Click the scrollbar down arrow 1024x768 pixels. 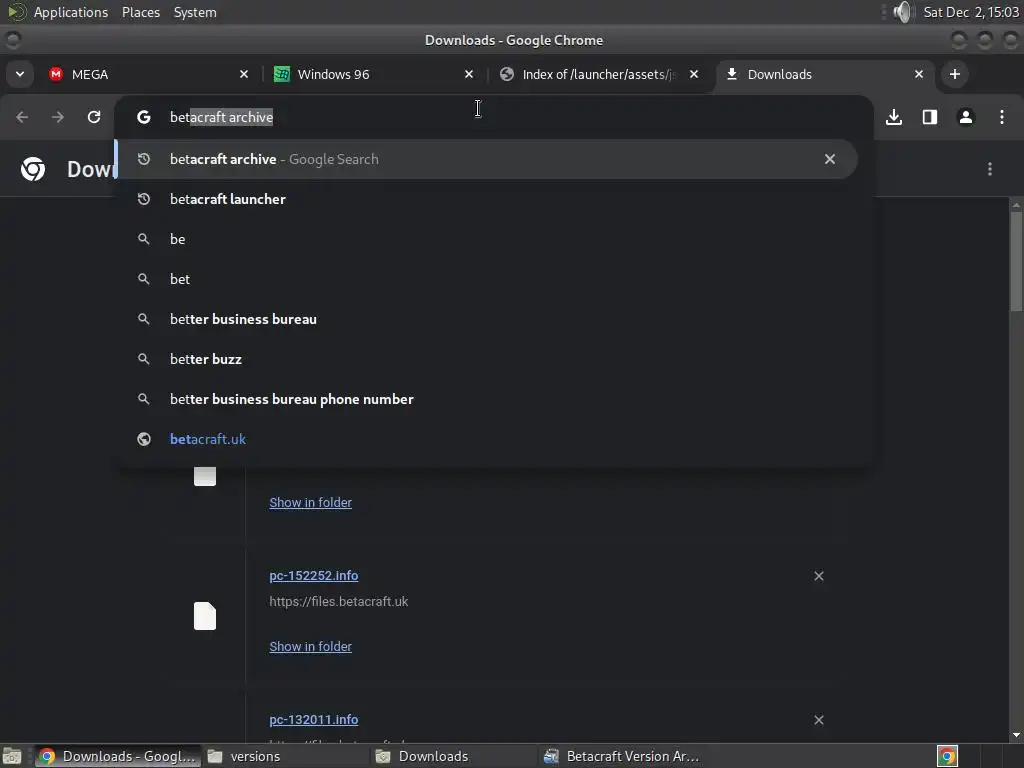(x=1016, y=735)
